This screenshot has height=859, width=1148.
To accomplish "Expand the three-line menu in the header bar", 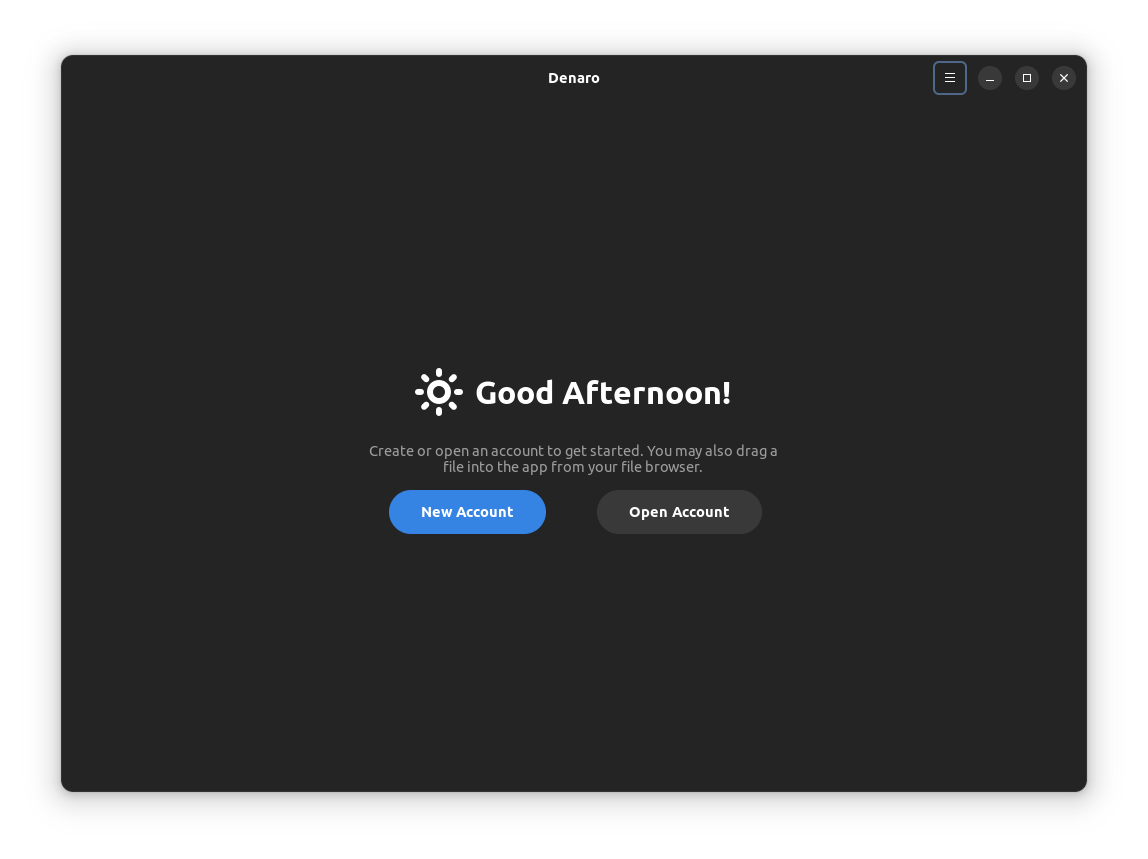I will (950, 78).
